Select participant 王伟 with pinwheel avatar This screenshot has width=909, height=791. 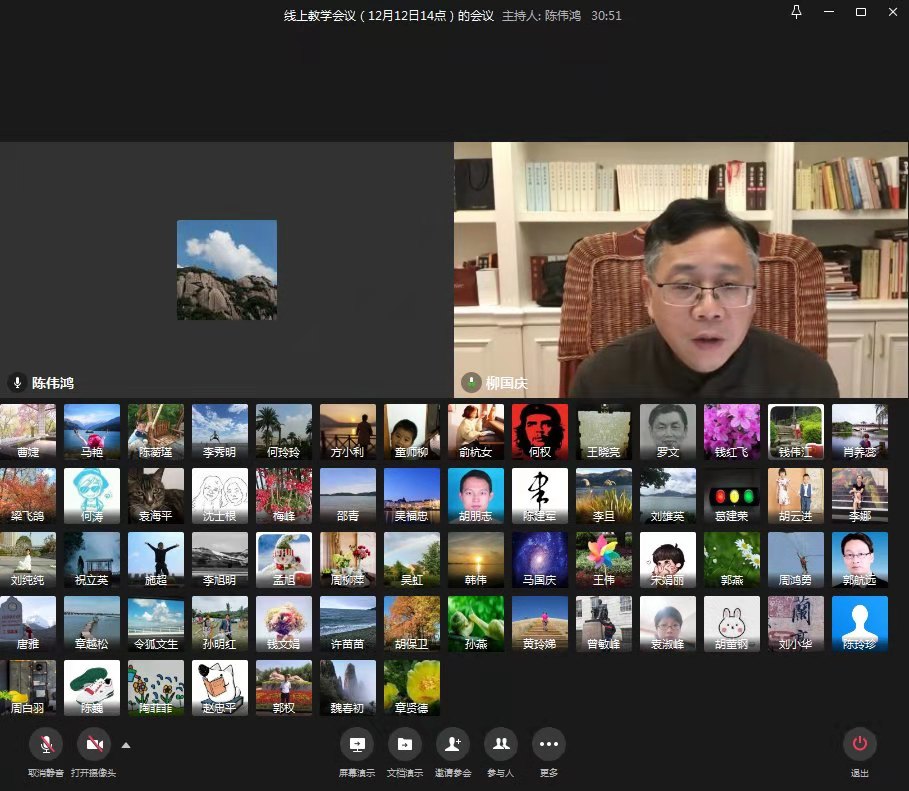pos(604,560)
